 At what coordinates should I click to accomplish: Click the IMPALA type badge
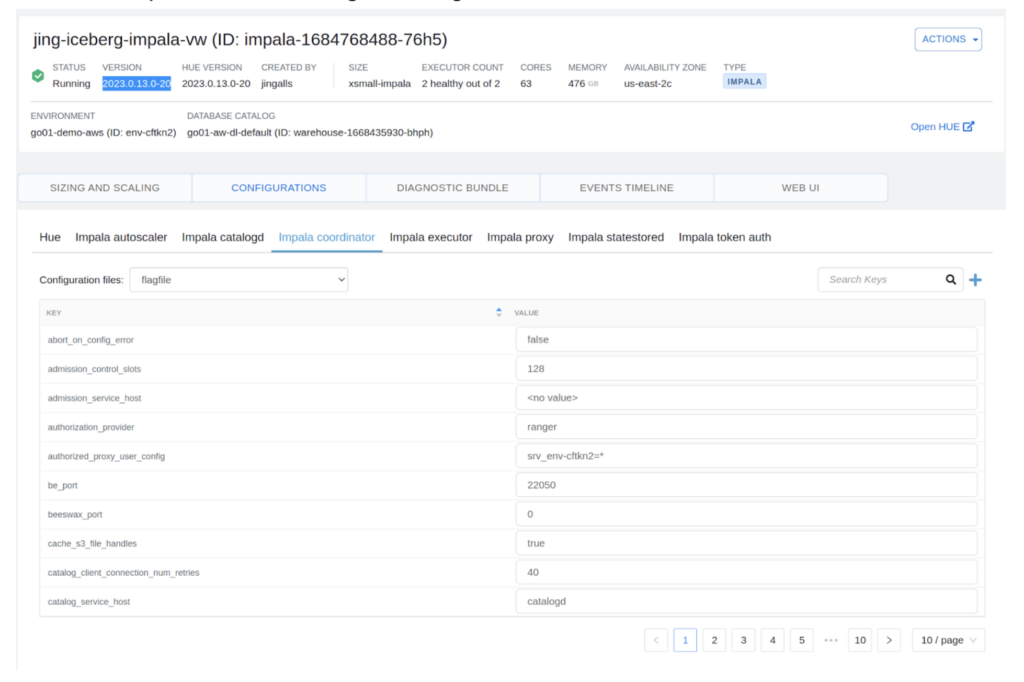[744, 83]
